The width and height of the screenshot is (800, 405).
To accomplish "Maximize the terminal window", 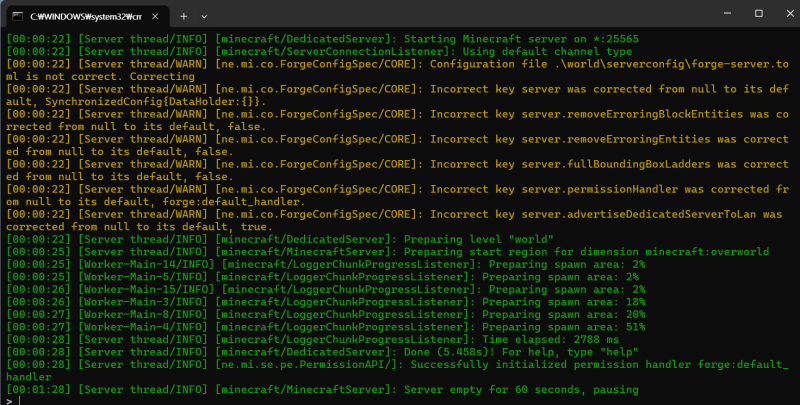I will (x=759, y=13).
